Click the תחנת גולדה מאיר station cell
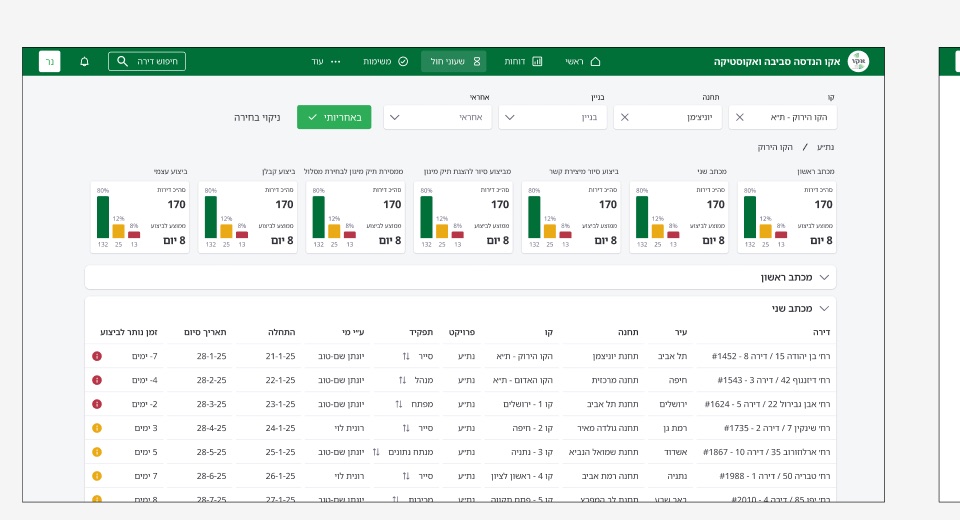960x520 pixels. coord(607,428)
